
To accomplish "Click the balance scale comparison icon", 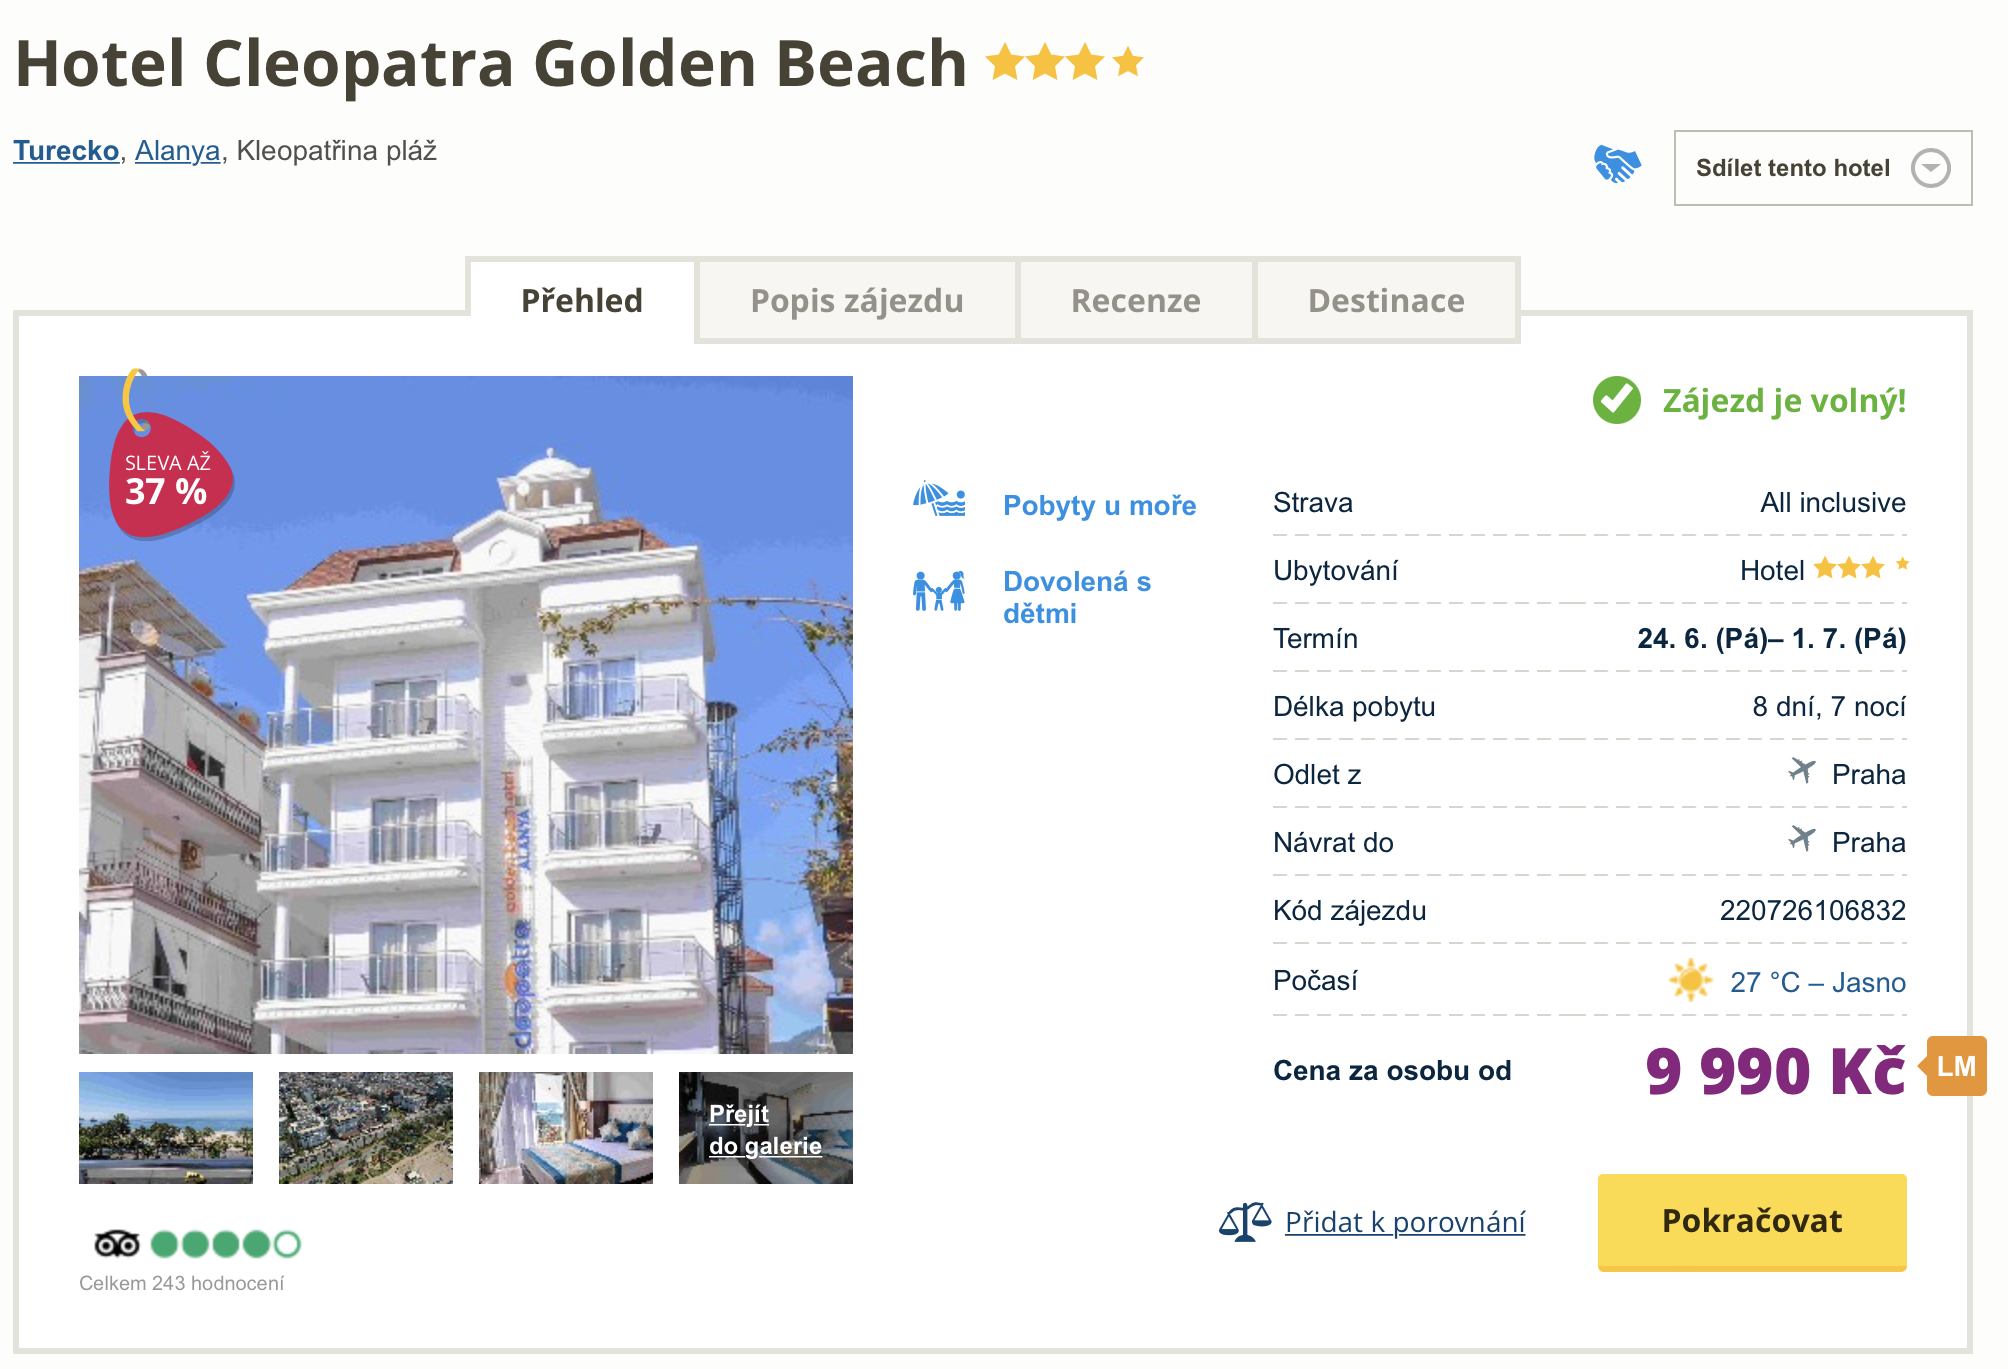I will (x=1244, y=1222).
